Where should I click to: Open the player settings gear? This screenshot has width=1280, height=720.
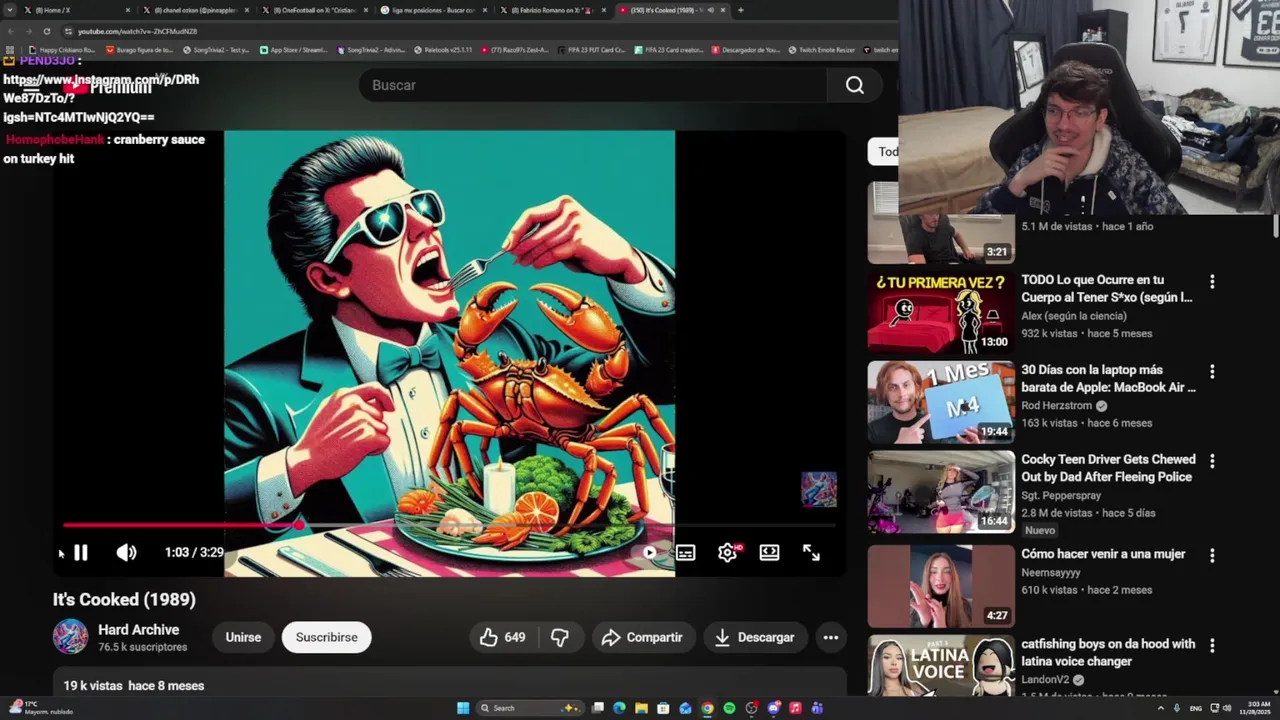[727, 552]
